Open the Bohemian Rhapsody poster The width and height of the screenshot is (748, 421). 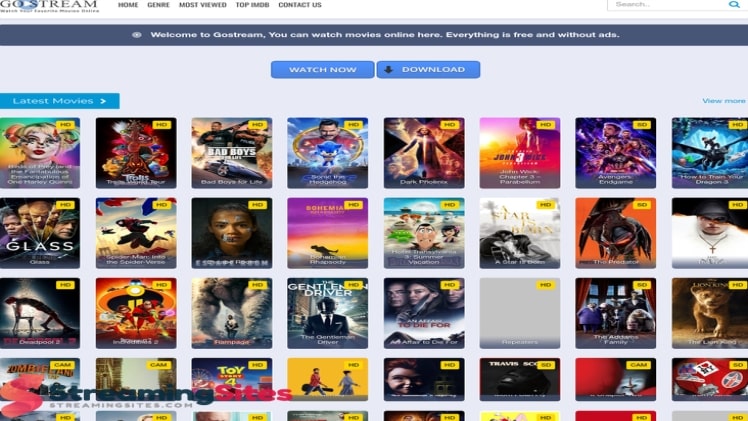click(328, 233)
